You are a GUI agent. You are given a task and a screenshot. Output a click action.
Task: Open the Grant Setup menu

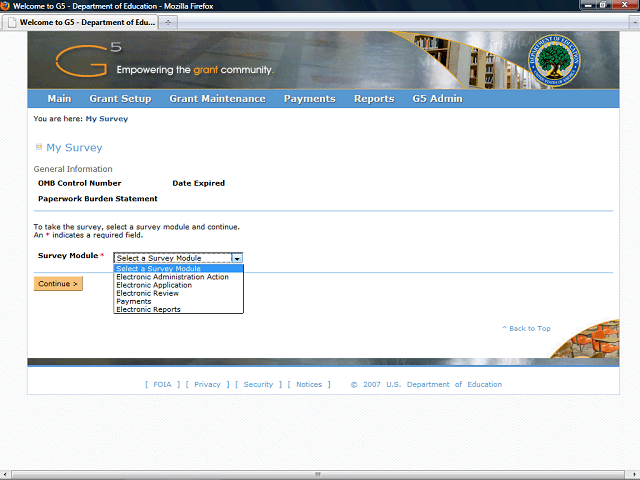[x=120, y=99]
